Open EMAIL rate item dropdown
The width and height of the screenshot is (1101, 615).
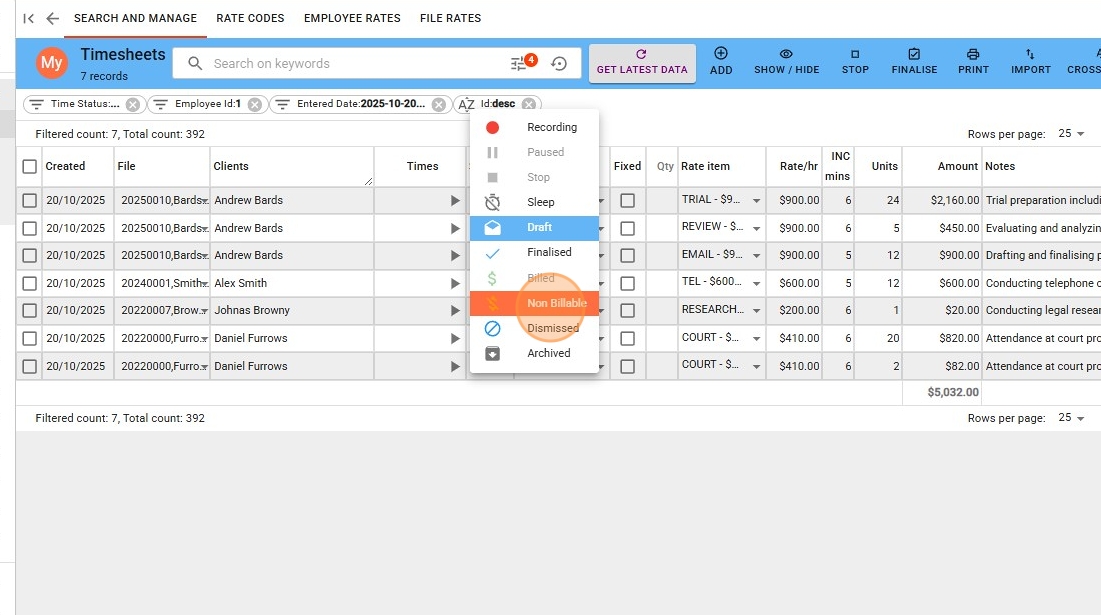coord(756,256)
